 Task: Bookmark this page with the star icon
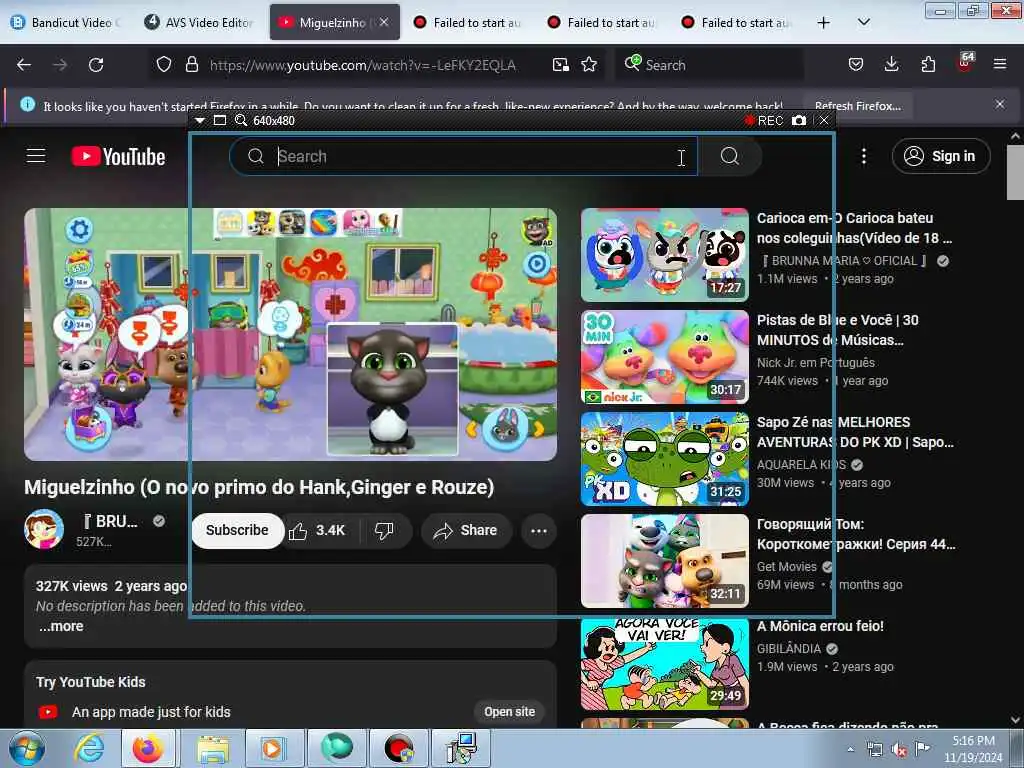pos(589,65)
